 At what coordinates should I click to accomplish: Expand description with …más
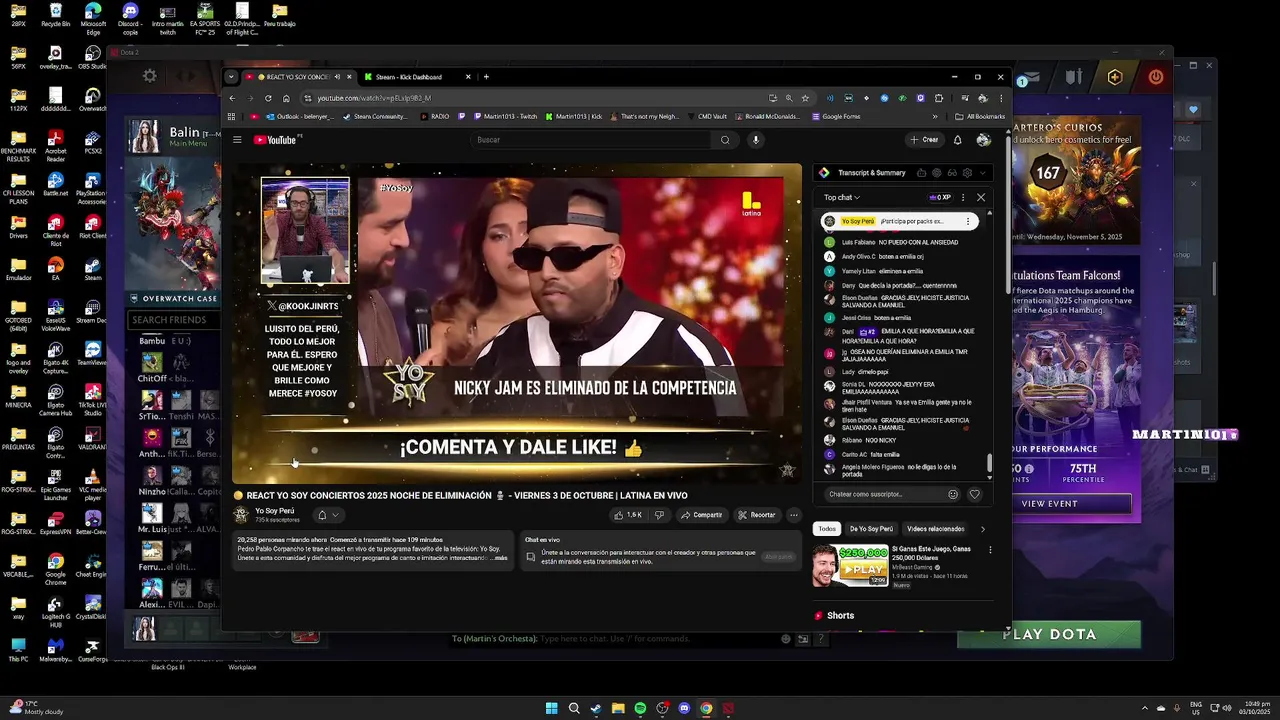pyautogui.click(x=500, y=558)
